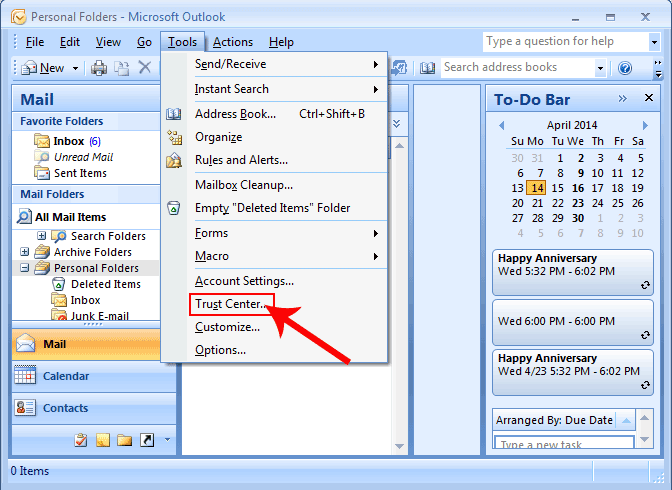Click the Calendar grid icon
Screen dimensions: 672x490
25,375
